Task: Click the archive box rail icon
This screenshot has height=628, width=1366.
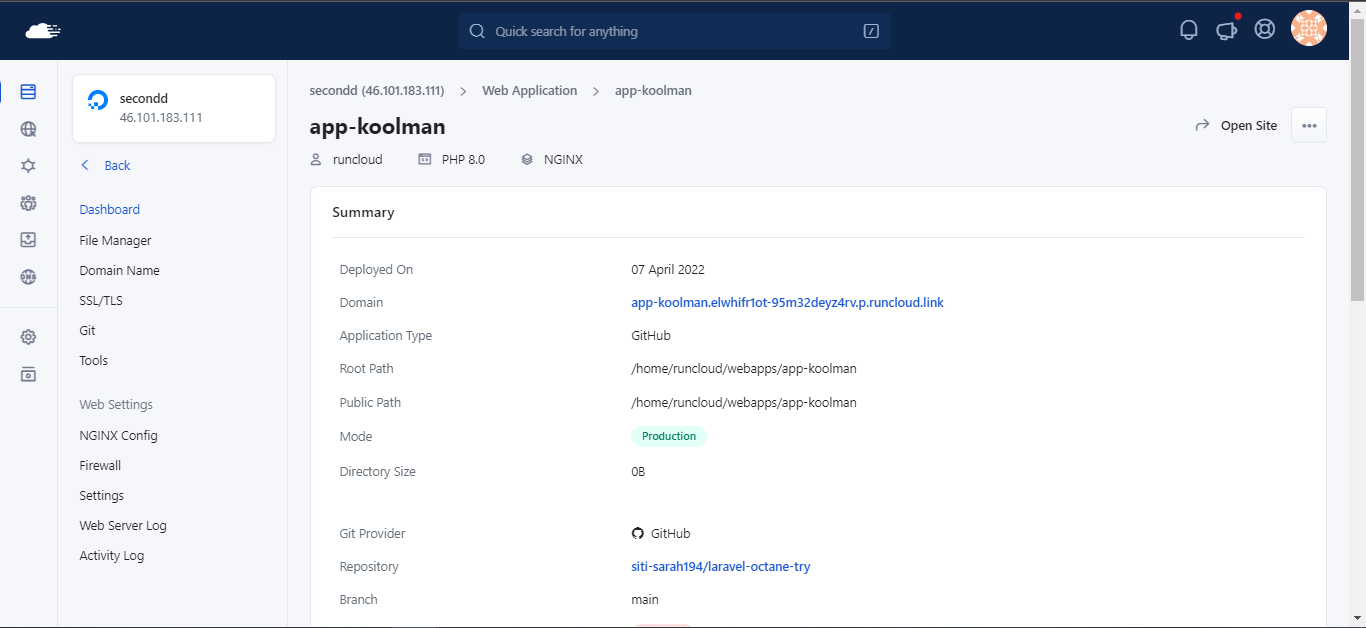Action: point(28,374)
